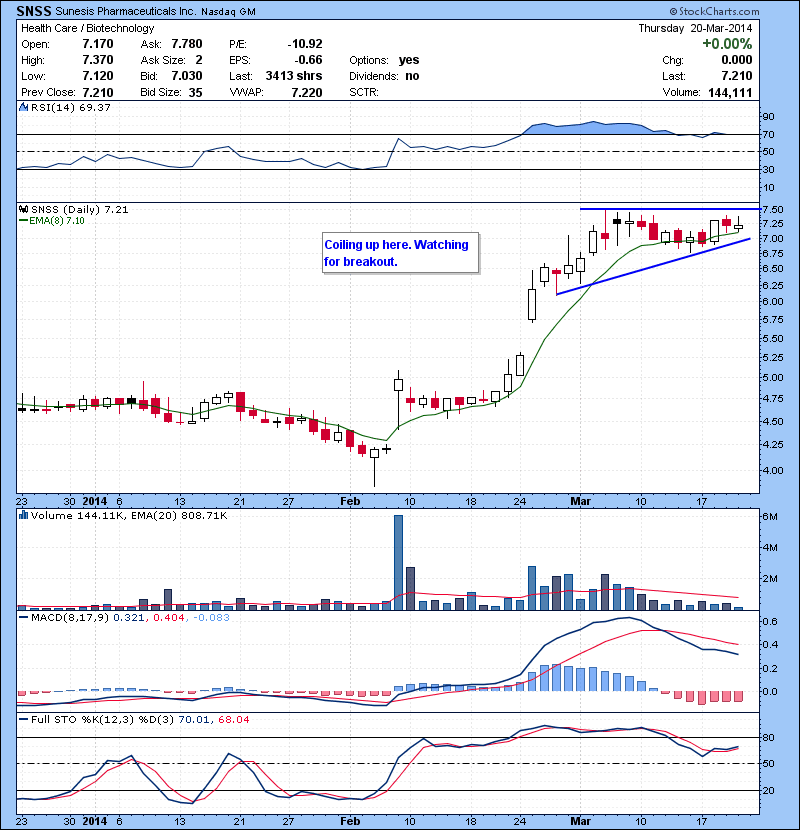Click the 7.50 price axis label
Viewport: 800px width, 830px height.
774,210
